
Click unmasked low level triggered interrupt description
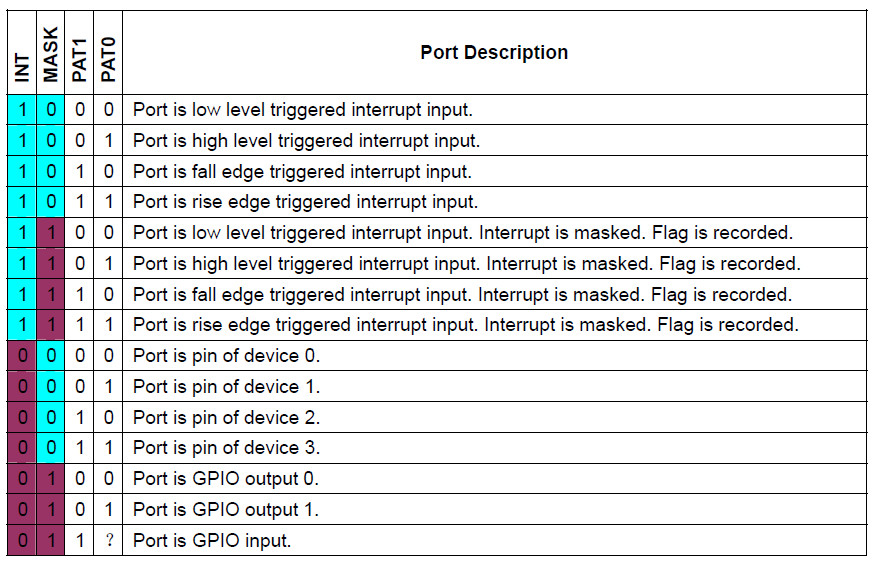[302, 110]
